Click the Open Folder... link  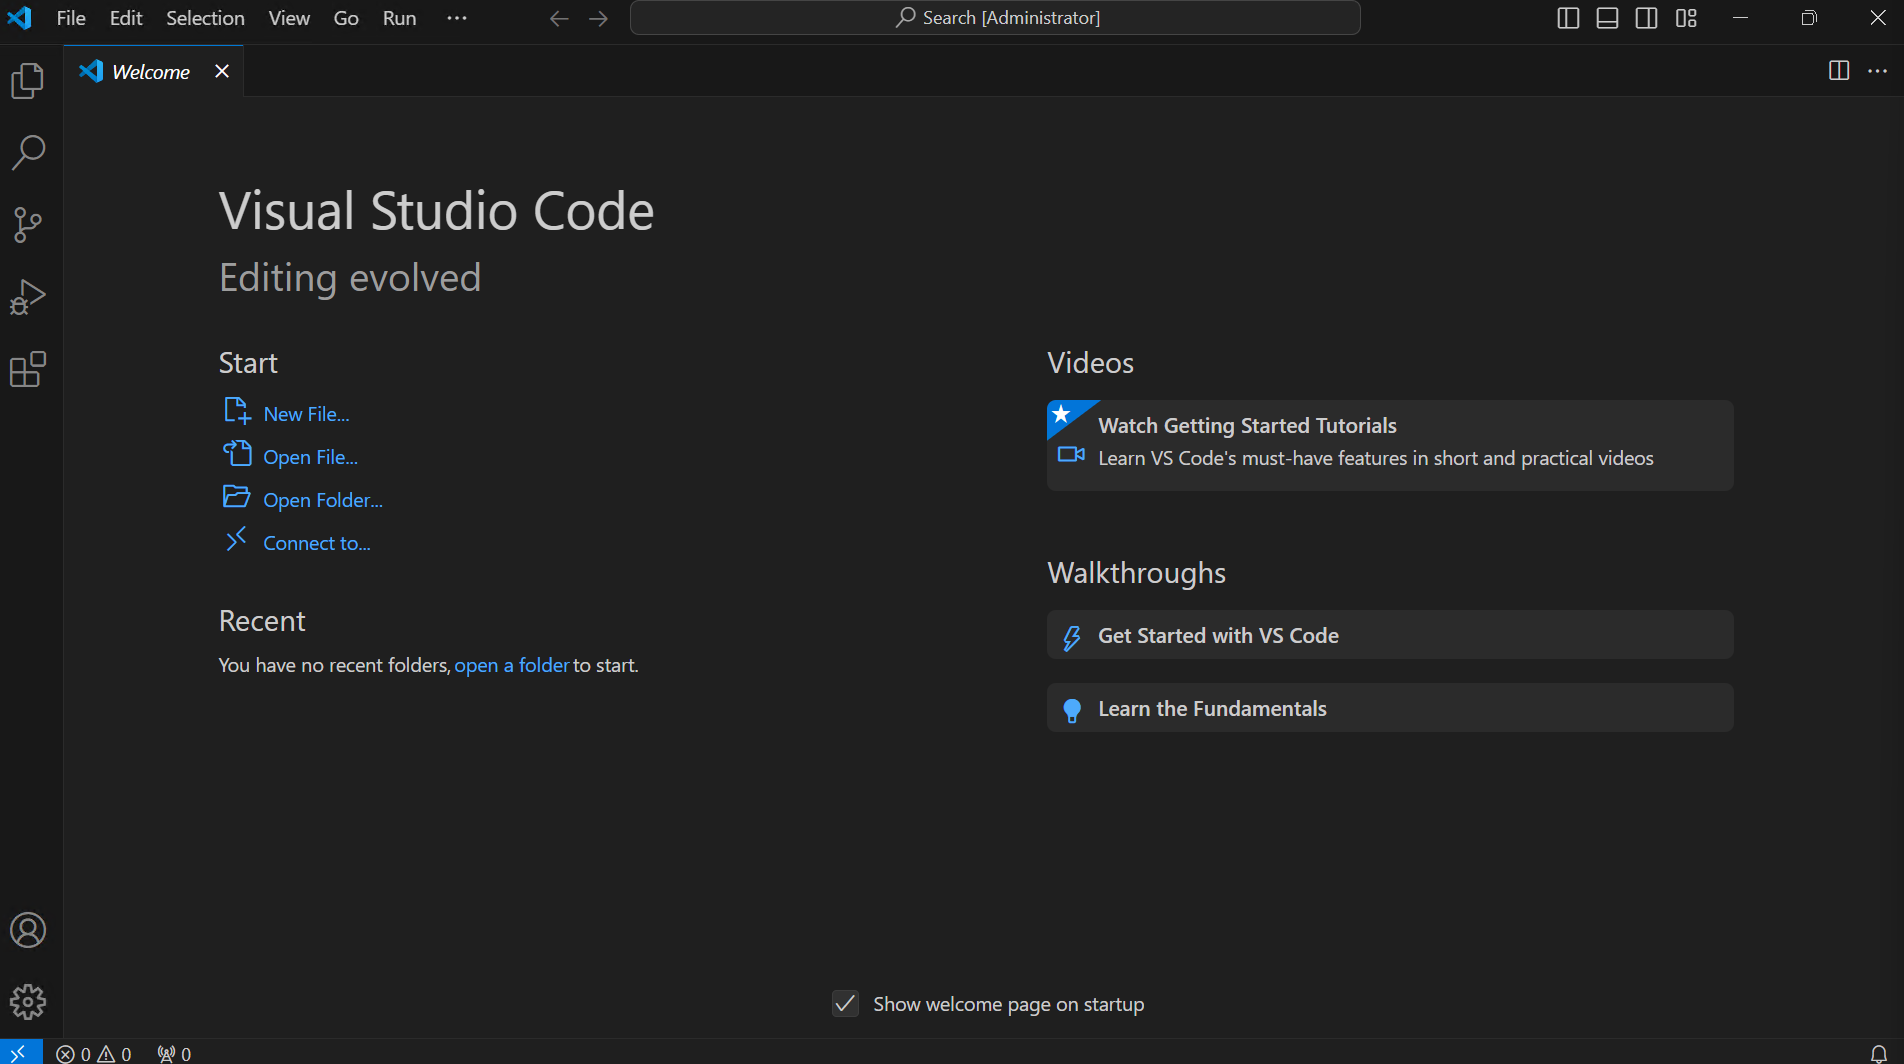323,500
